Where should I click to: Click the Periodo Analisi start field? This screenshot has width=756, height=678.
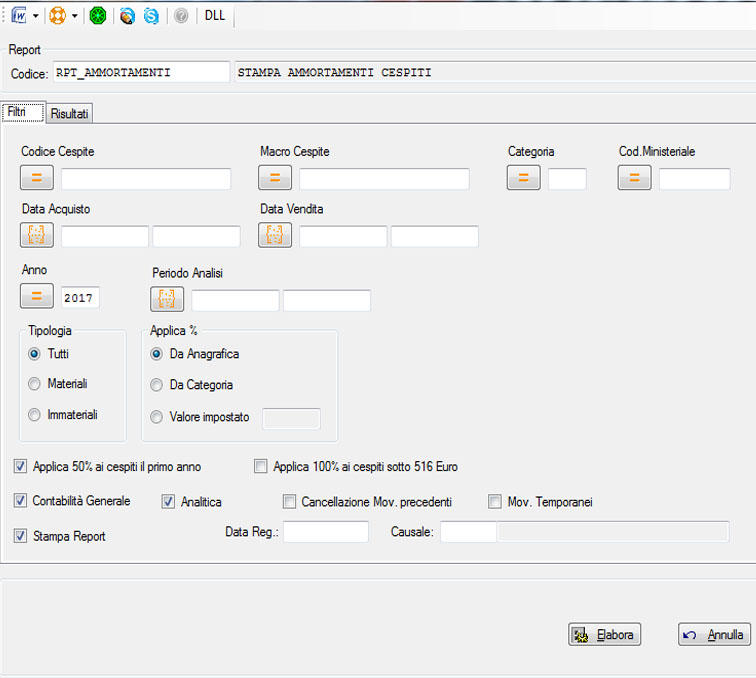tap(235, 300)
